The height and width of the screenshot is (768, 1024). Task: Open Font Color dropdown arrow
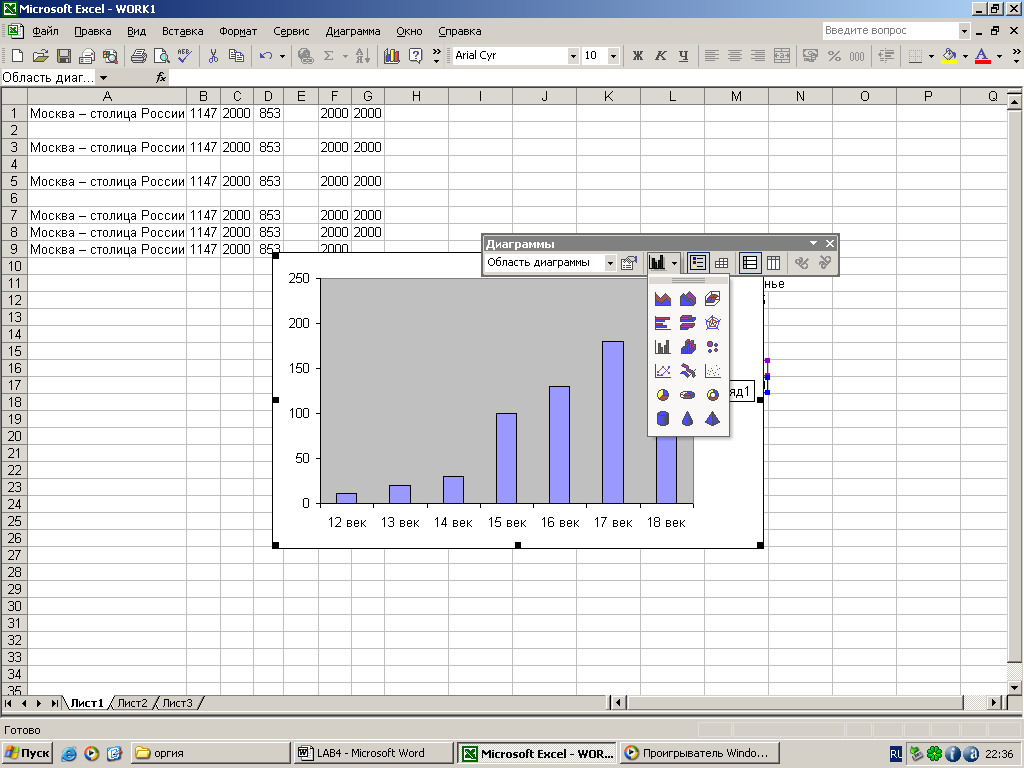(999, 56)
